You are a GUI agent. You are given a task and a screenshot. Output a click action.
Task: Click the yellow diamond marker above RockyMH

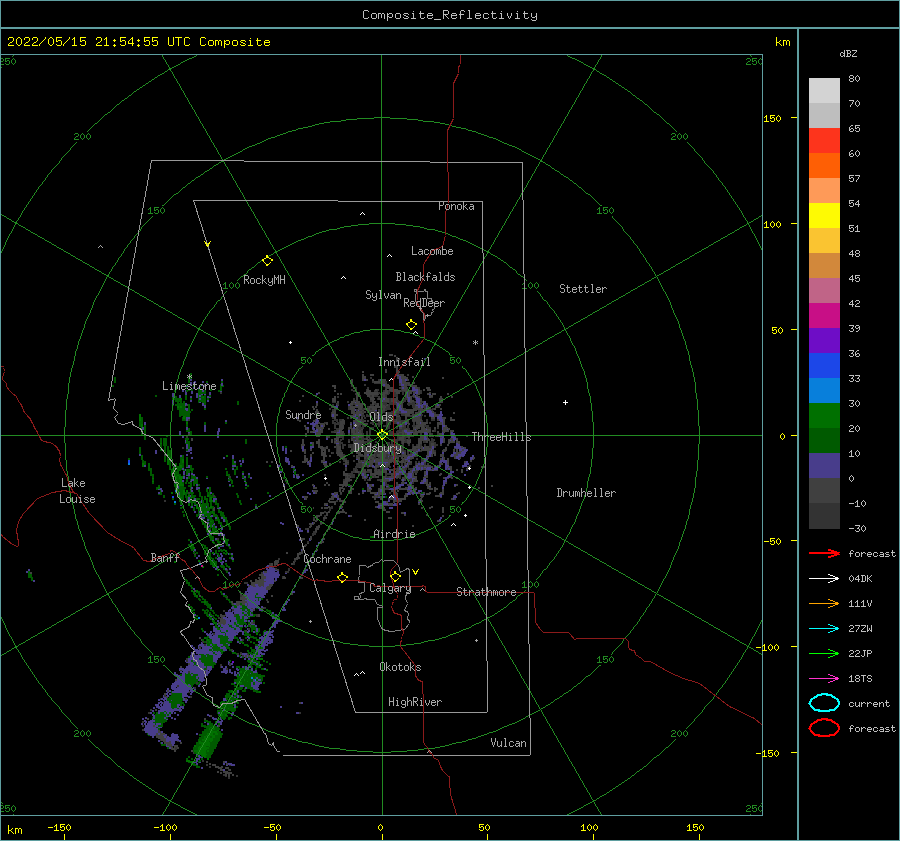click(x=267, y=261)
